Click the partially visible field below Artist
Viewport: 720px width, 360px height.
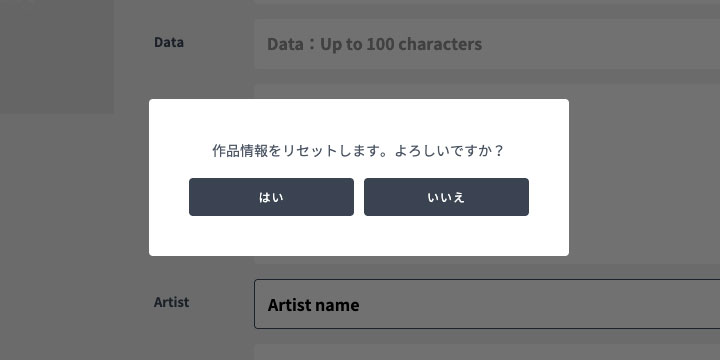pos(487,352)
